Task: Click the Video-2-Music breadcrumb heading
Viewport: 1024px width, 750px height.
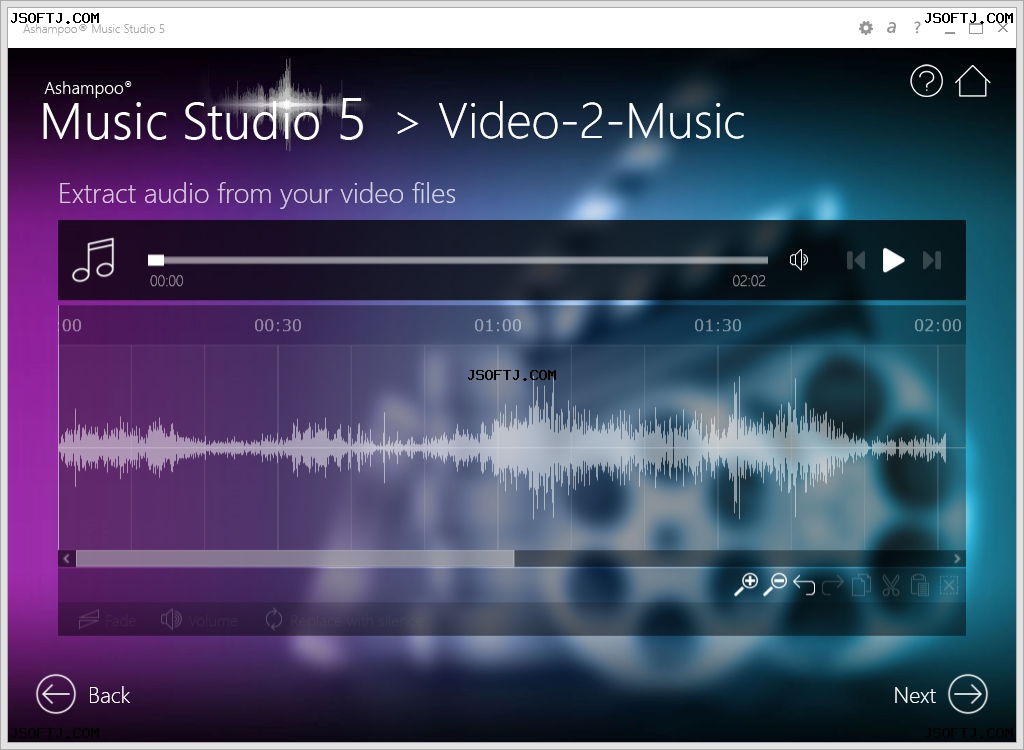Action: point(591,122)
